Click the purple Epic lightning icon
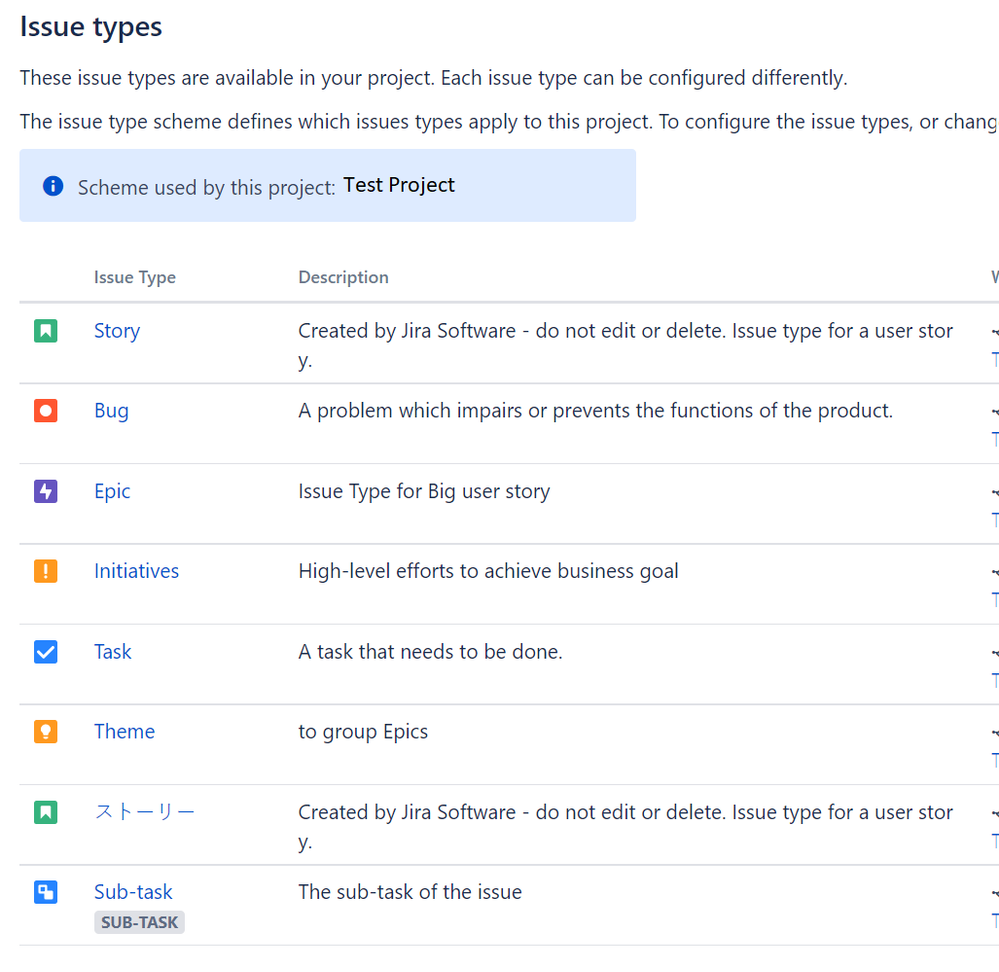Image resolution: width=999 pixels, height=972 pixels. [46, 491]
